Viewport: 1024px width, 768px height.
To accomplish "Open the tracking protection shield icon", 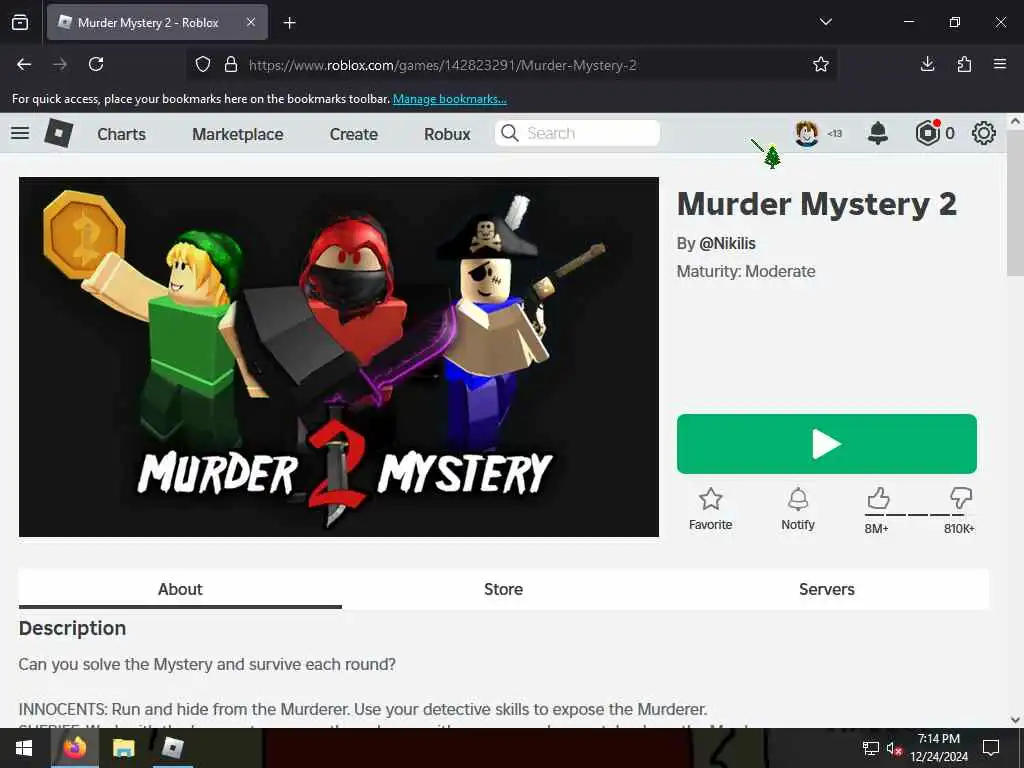I will (203, 64).
